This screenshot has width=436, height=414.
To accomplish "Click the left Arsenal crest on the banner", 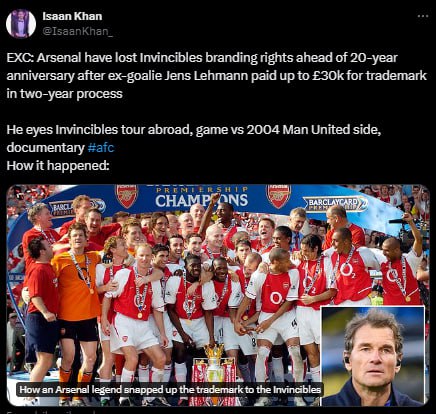I will tap(127, 196).
